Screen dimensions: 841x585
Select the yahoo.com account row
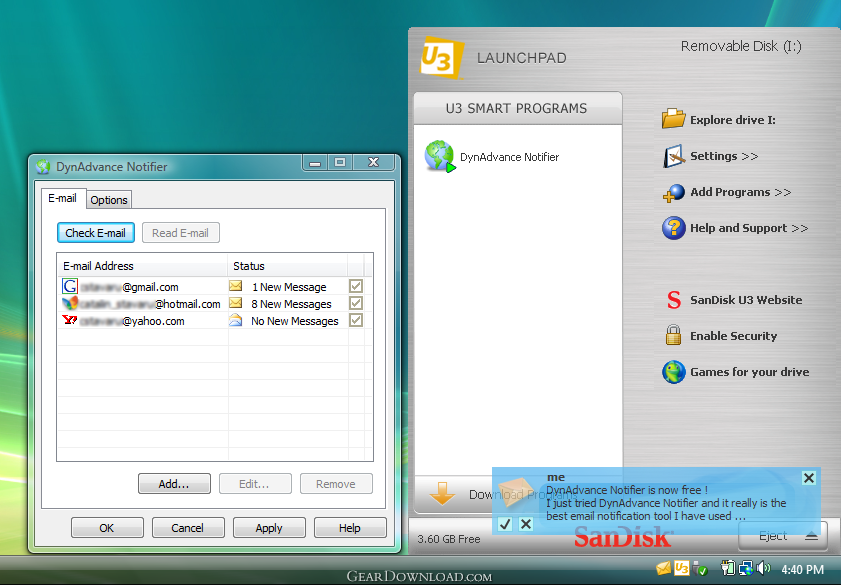[x=215, y=321]
